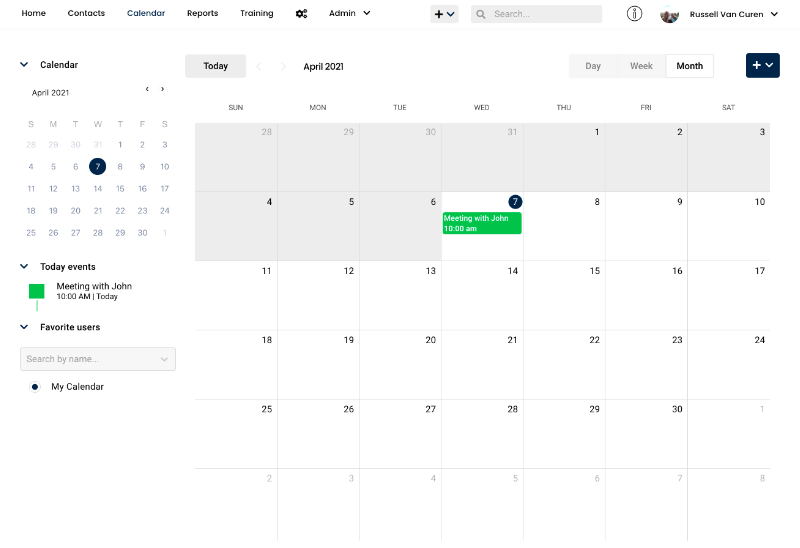Open the Admin dropdown menu
Image resolution: width=800 pixels, height=548 pixels.
point(349,14)
